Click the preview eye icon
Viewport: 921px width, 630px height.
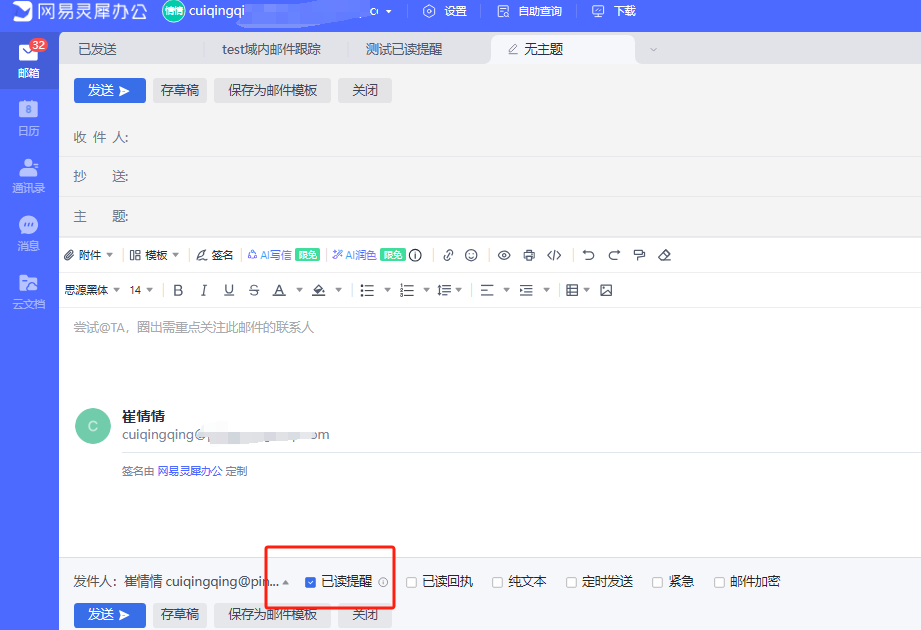tap(504, 255)
